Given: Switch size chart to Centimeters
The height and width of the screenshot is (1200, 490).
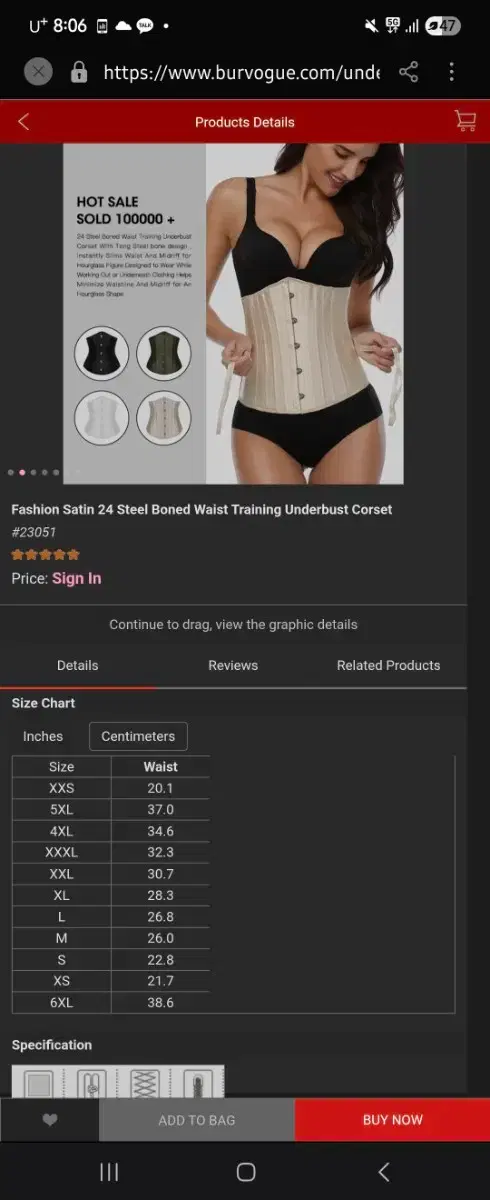Looking at the screenshot, I should point(138,736).
